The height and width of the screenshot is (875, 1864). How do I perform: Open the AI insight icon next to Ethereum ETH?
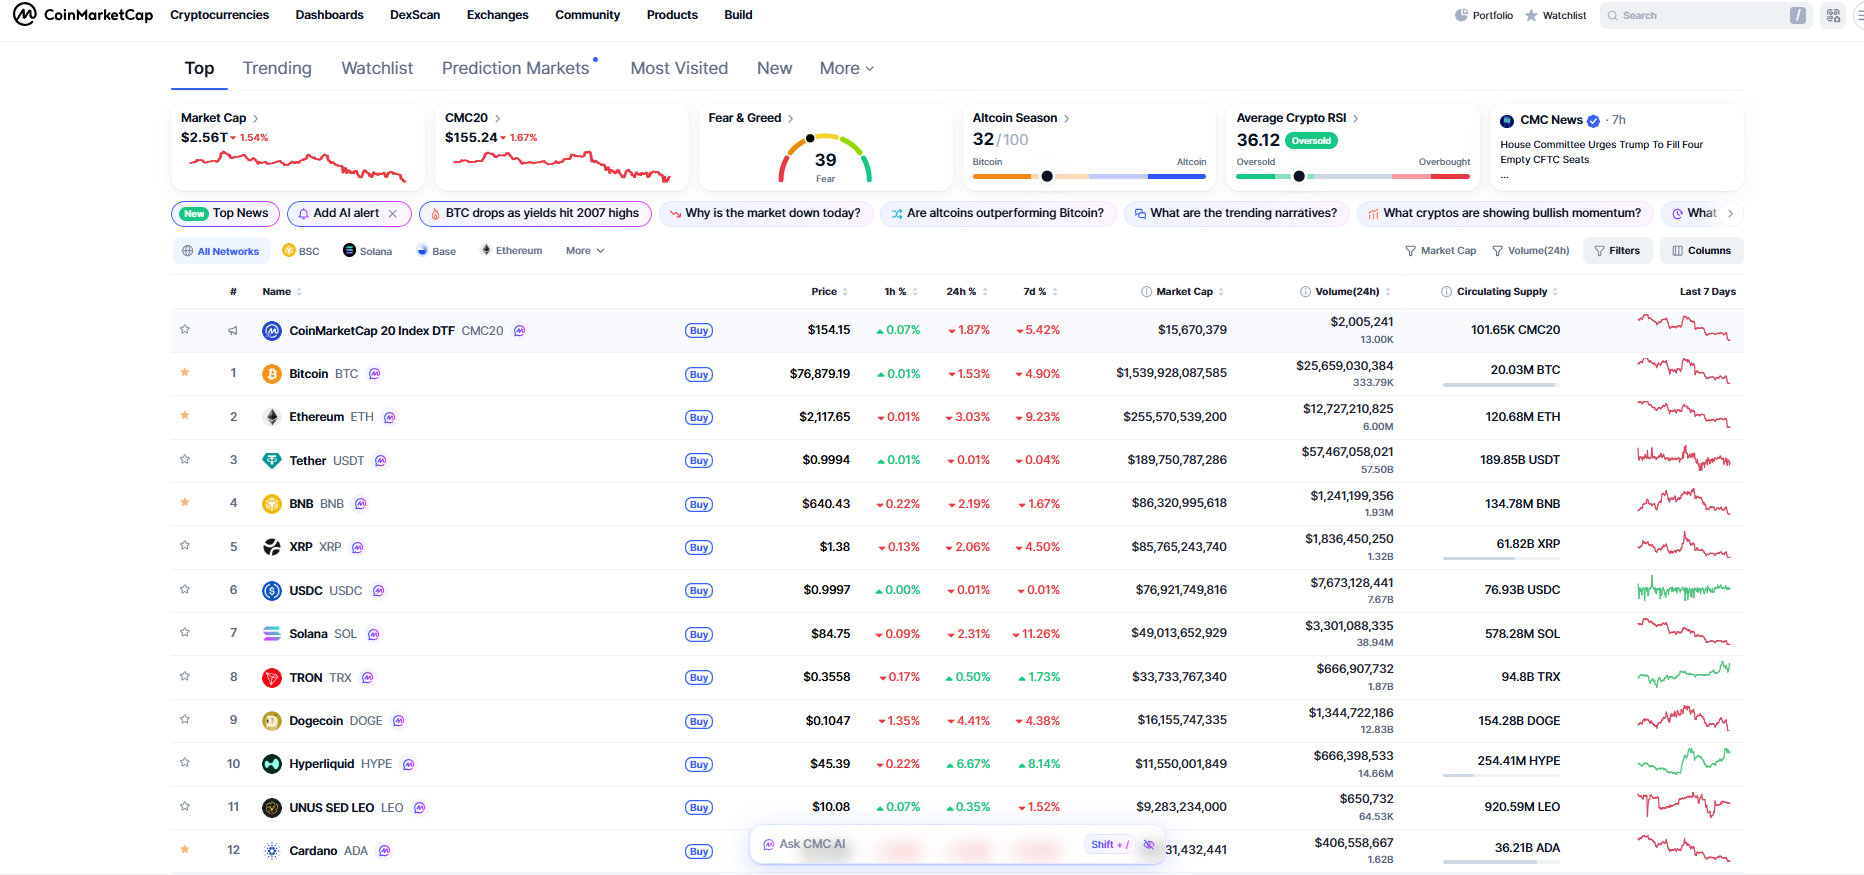click(390, 417)
